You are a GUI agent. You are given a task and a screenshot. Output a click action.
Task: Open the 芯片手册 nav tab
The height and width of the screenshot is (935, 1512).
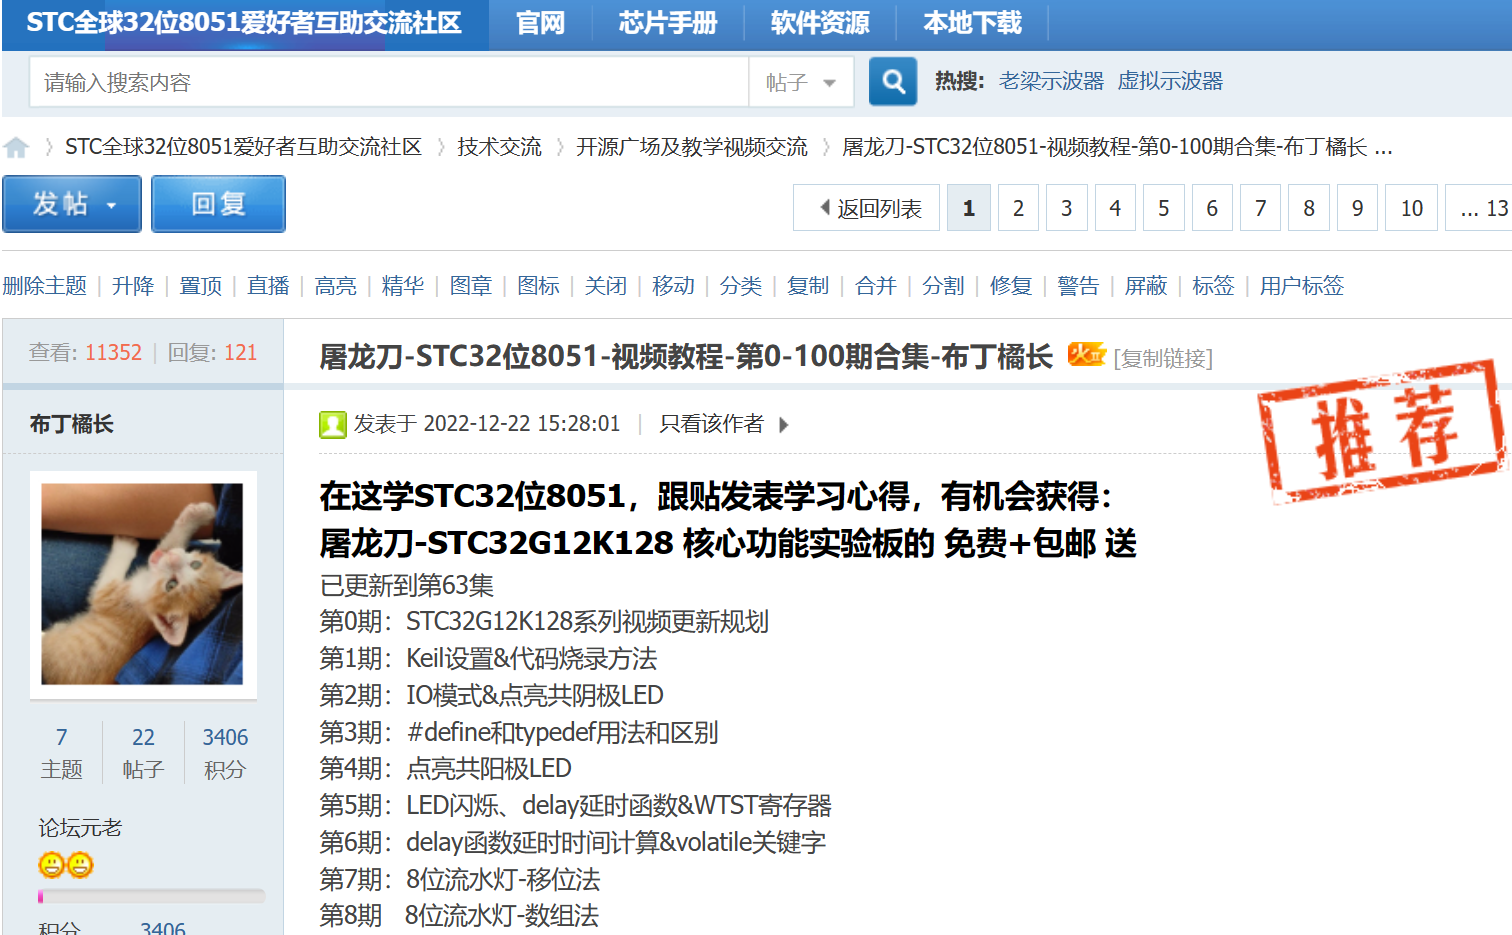pyautogui.click(x=668, y=23)
